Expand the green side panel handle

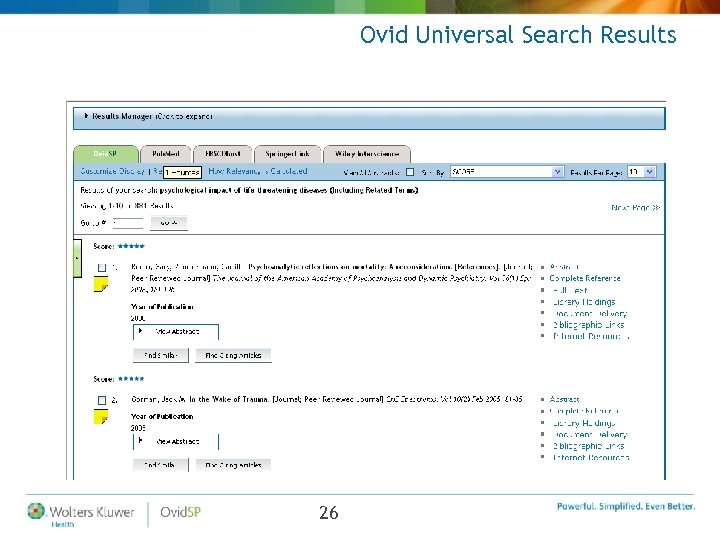(77, 259)
